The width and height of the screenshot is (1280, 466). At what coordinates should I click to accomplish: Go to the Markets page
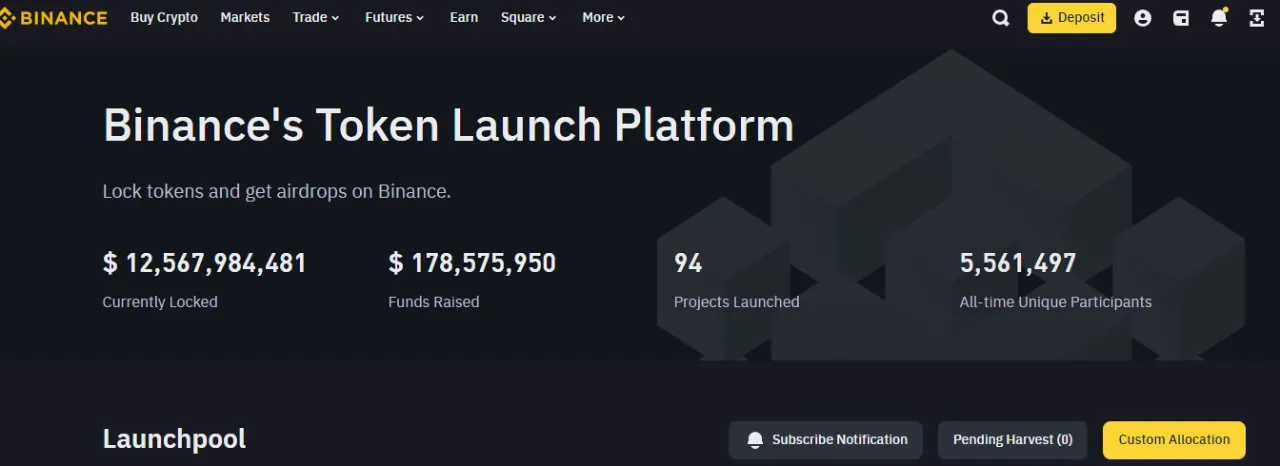click(x=245, y=18)
